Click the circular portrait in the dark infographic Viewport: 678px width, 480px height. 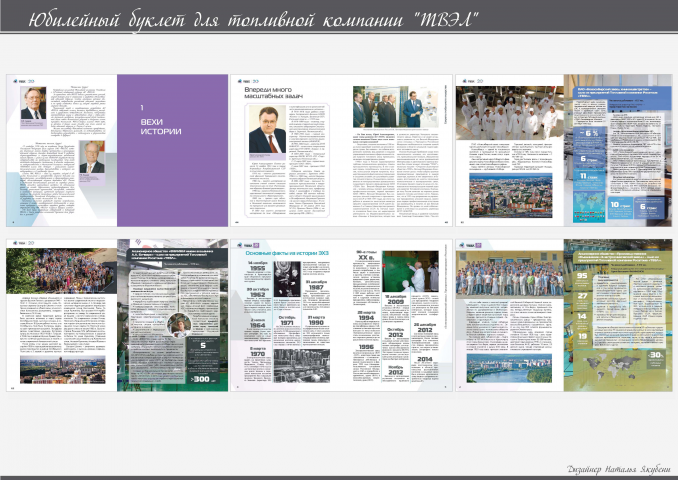pyautogui.click(x=179, y=325)
